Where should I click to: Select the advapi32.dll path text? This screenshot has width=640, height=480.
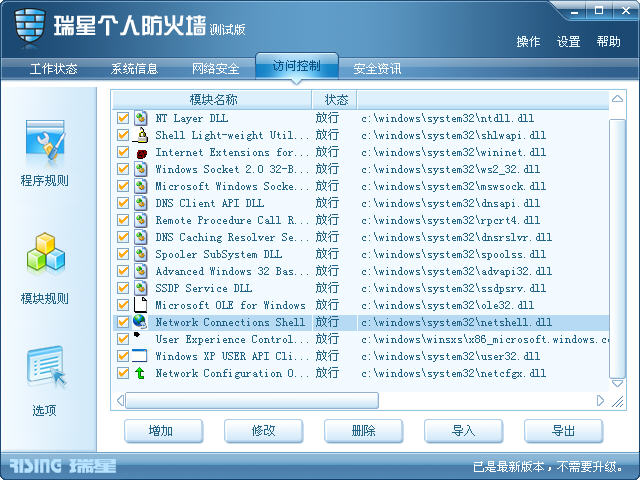(456, 271)
